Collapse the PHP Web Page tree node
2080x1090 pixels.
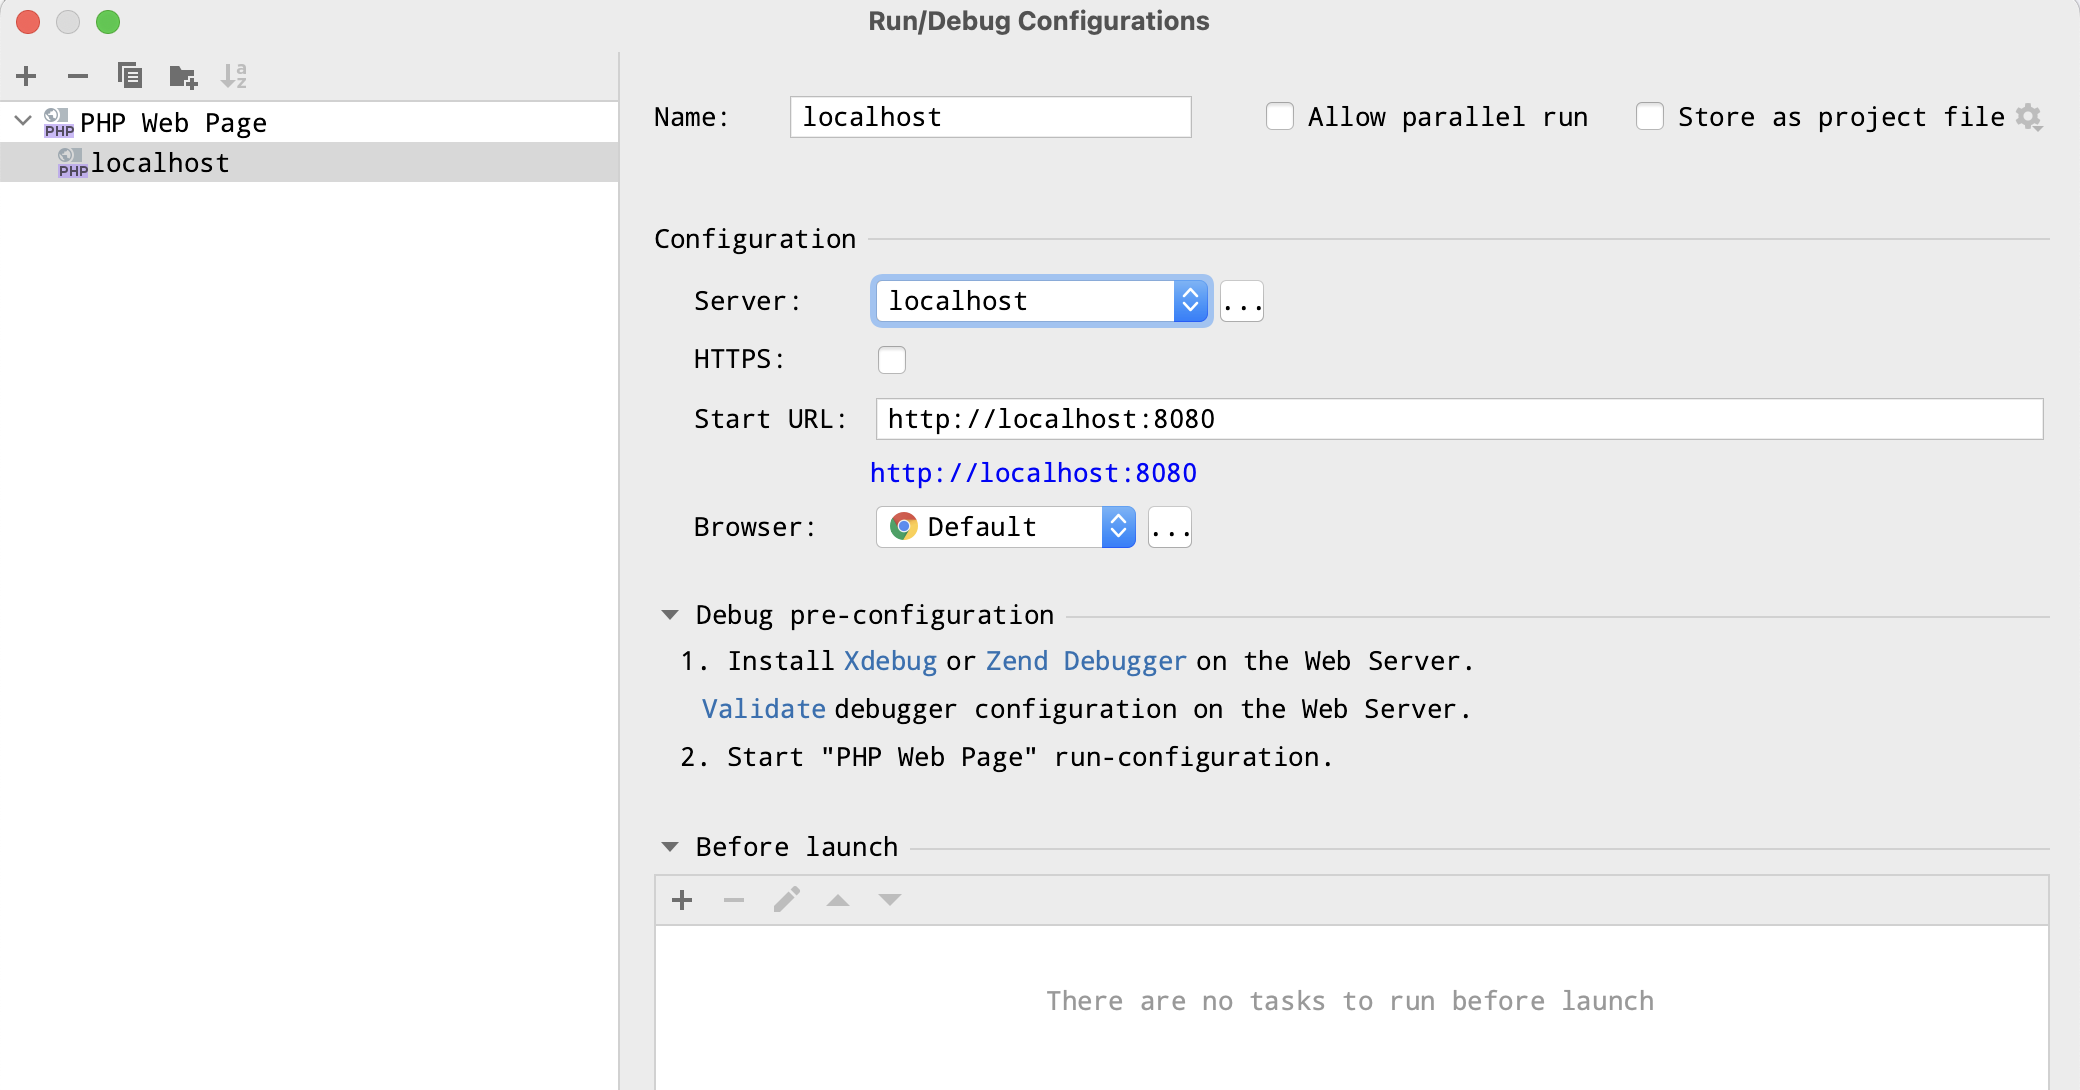pos(21,121)
